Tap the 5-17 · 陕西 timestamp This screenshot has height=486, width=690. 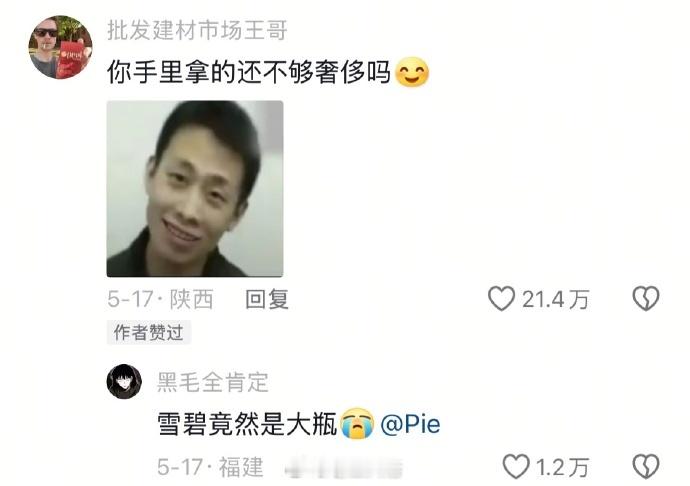point(160,299)
